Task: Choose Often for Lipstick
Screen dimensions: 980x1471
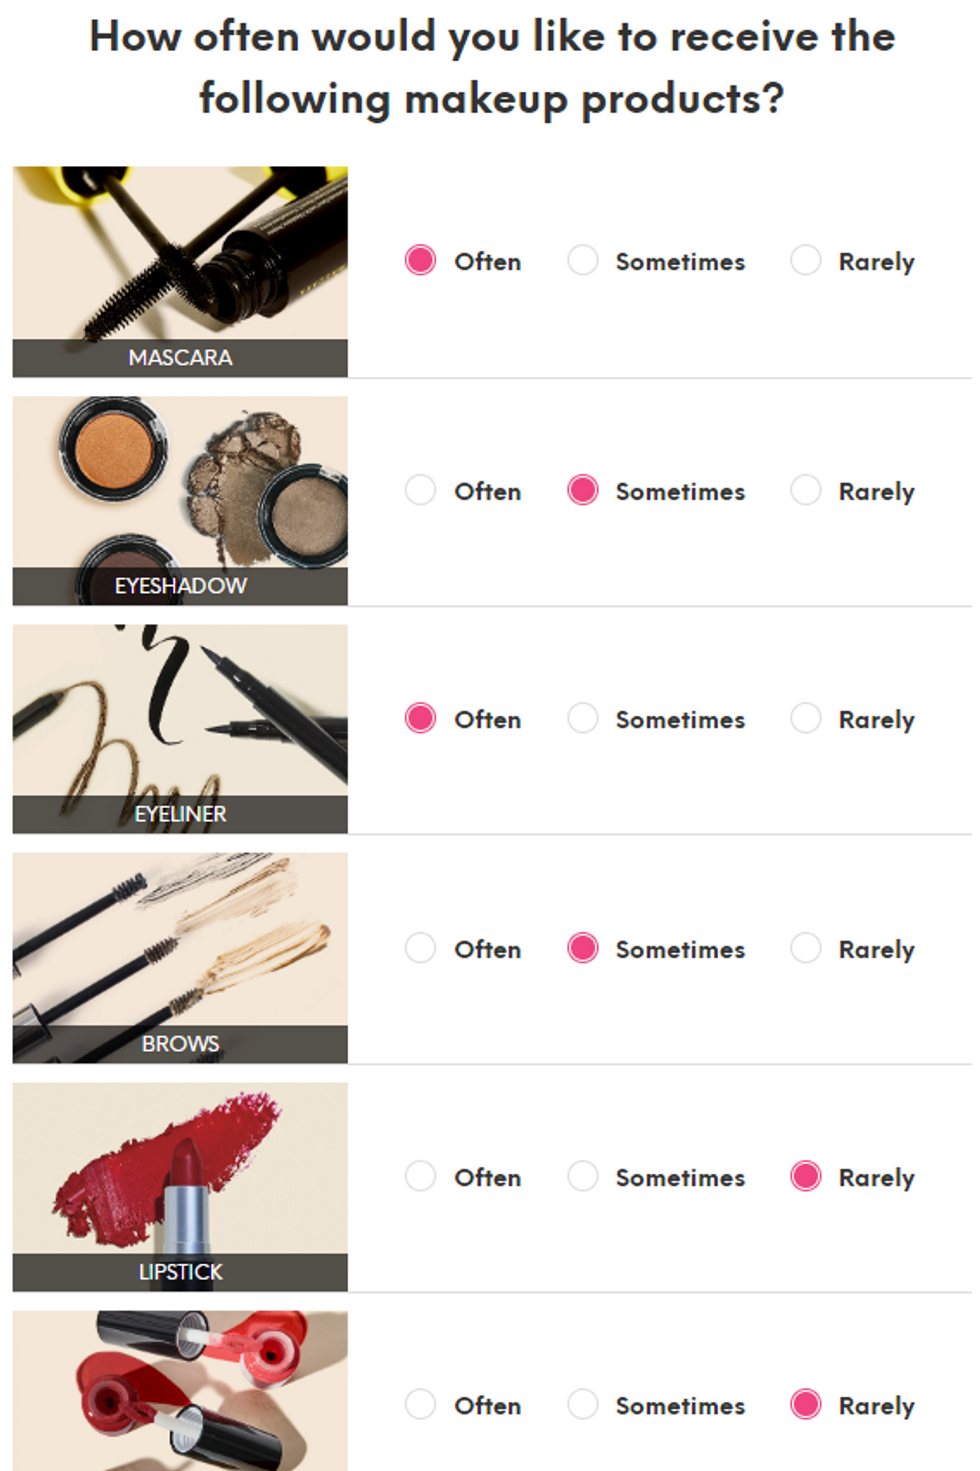Action: [420, 1176]
